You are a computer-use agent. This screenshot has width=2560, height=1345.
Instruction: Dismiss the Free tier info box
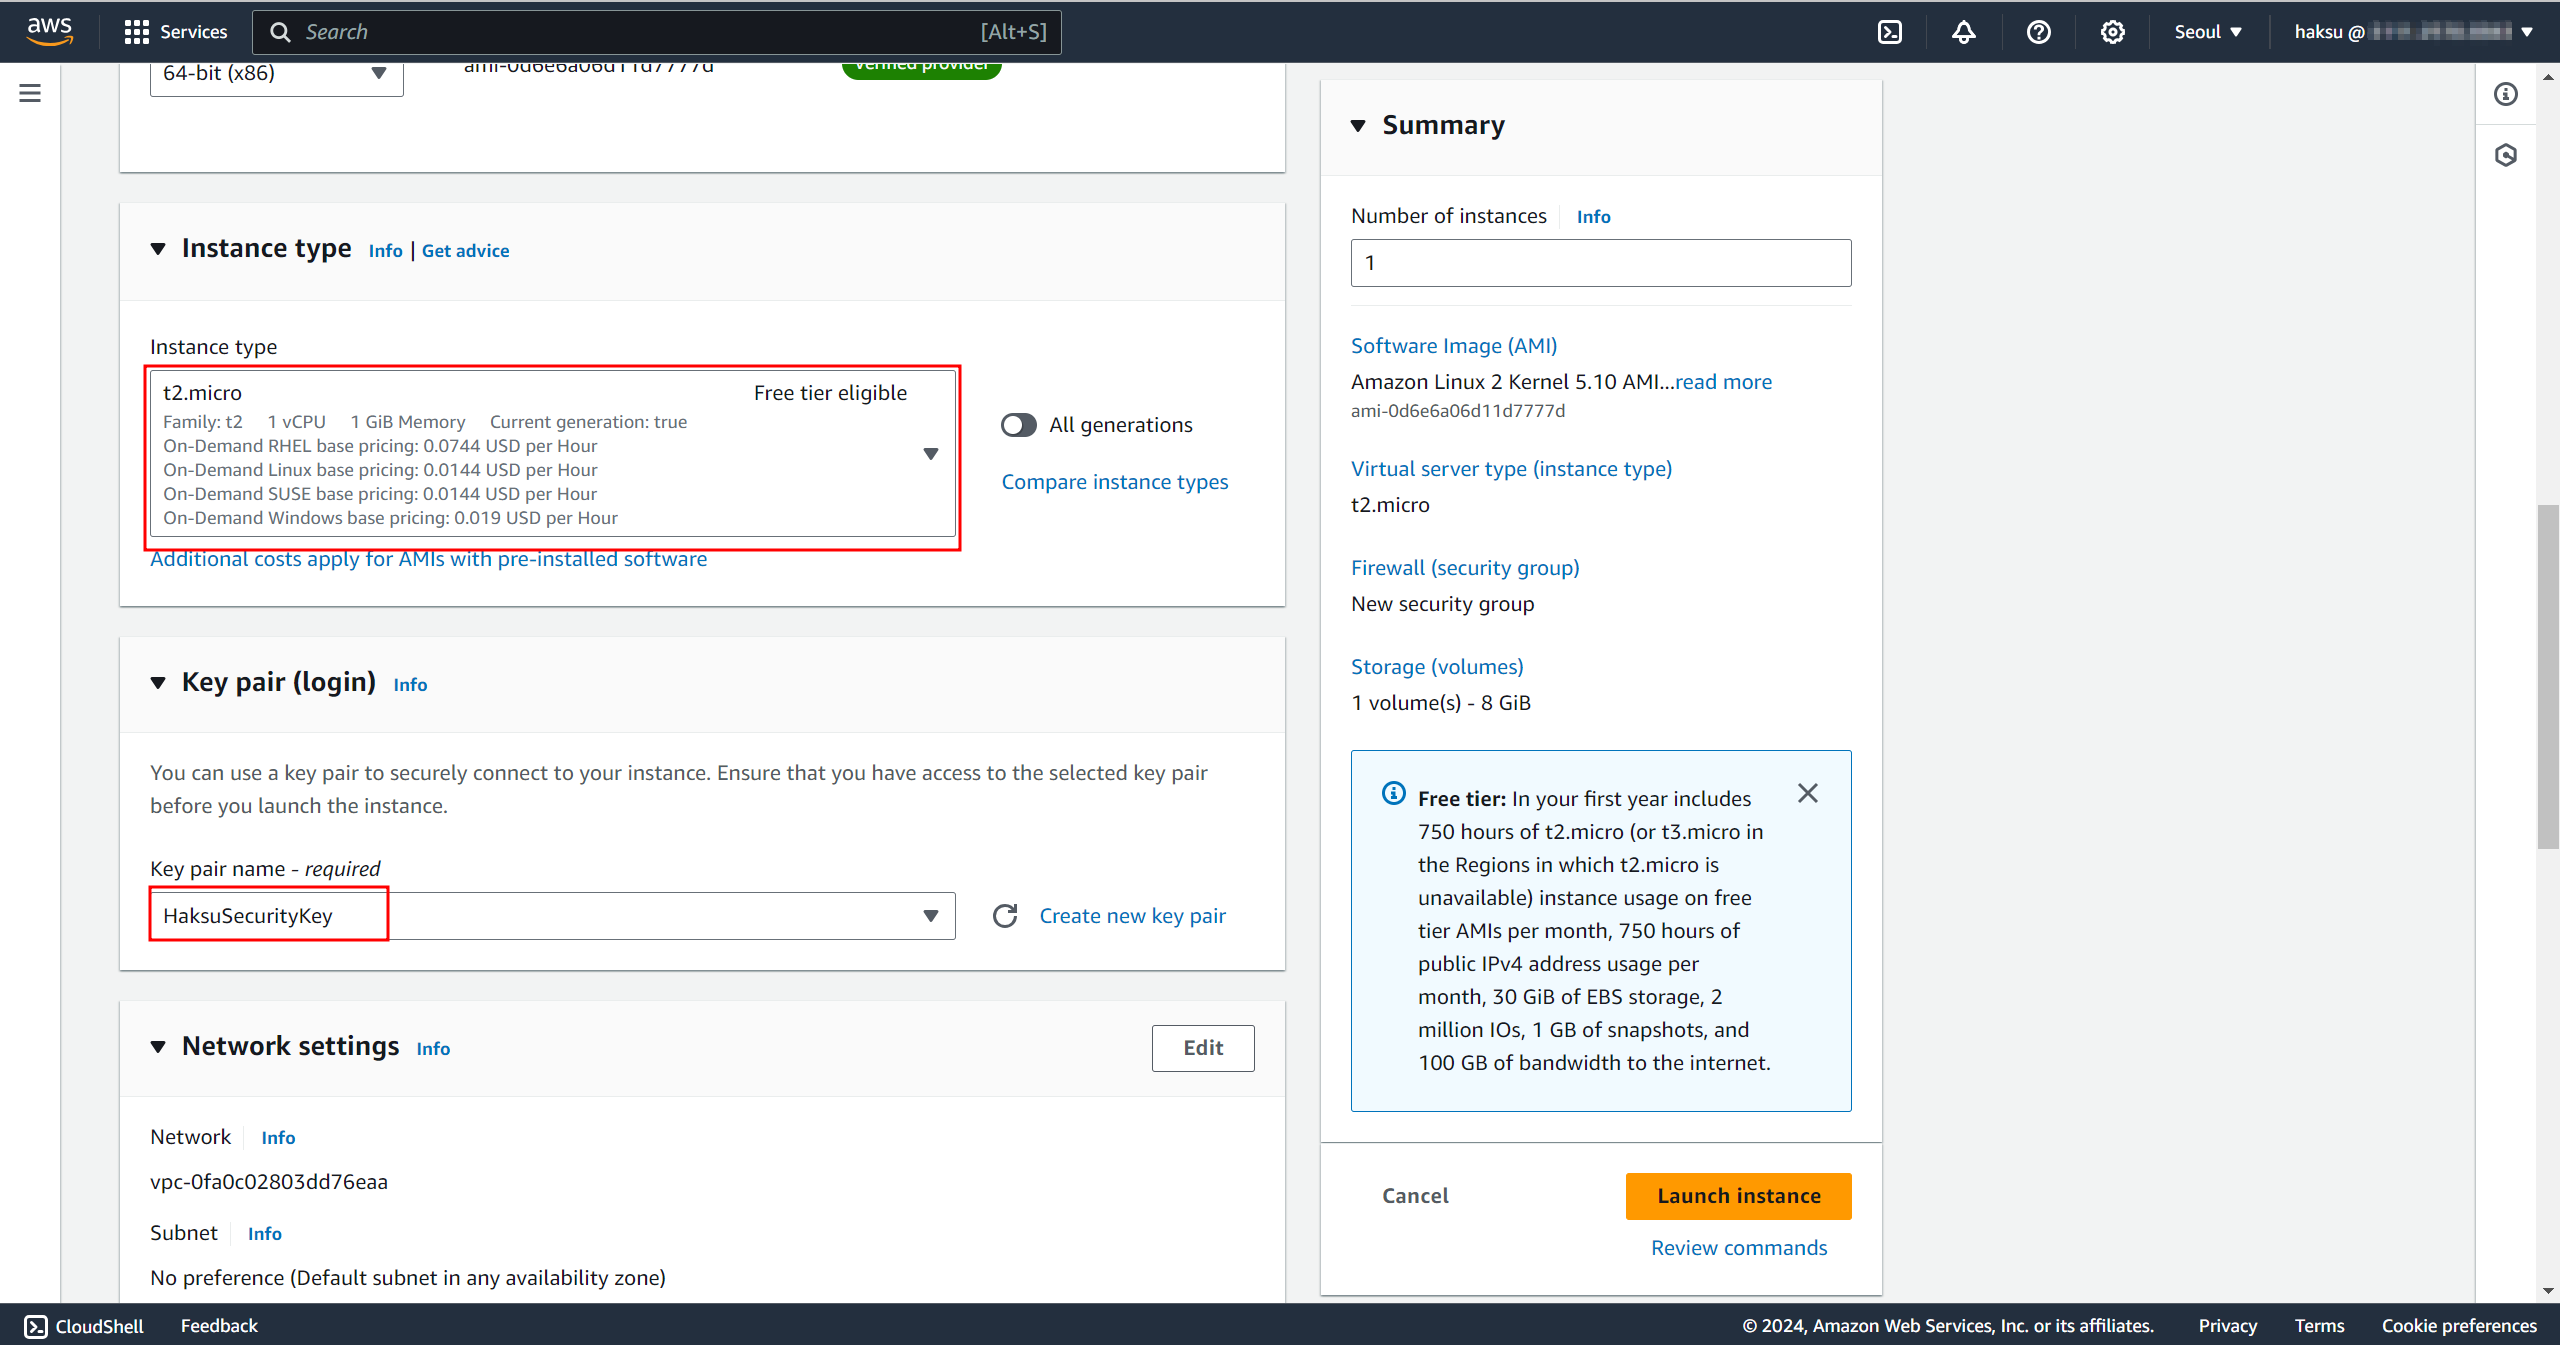[1807, 793]
